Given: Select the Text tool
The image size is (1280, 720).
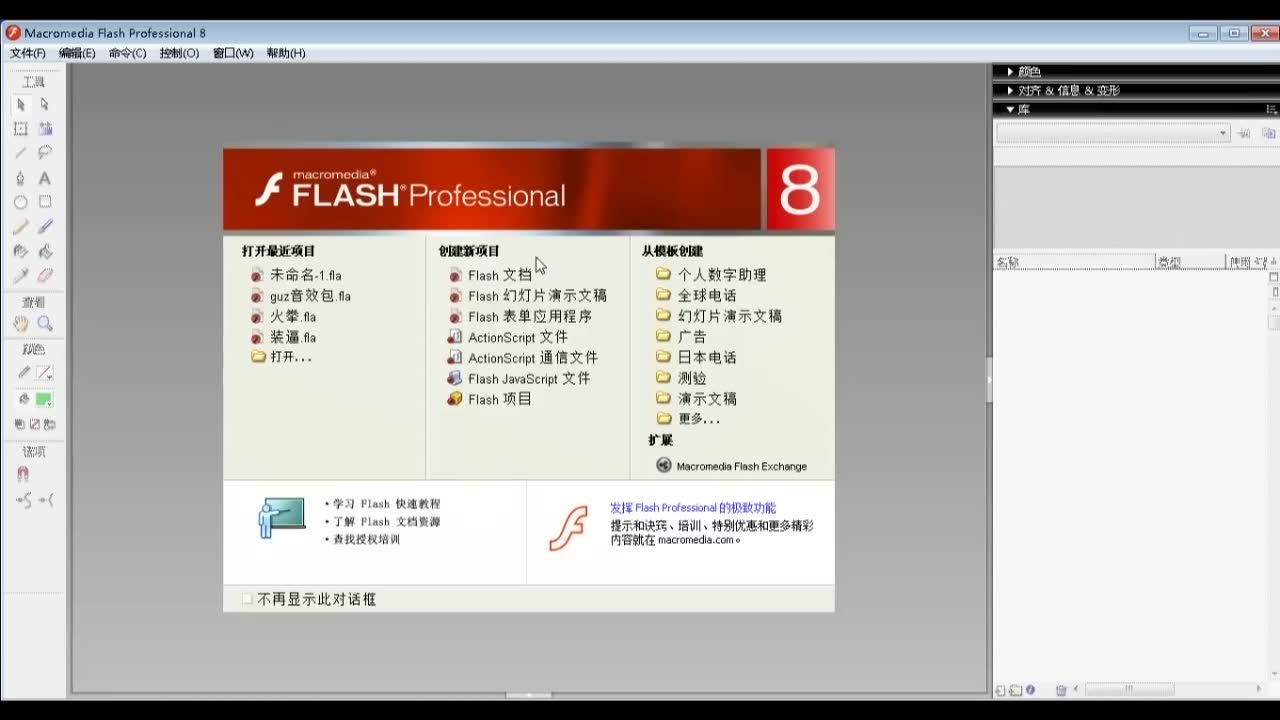Looking at the screenshot, I should tap(45, 178).
